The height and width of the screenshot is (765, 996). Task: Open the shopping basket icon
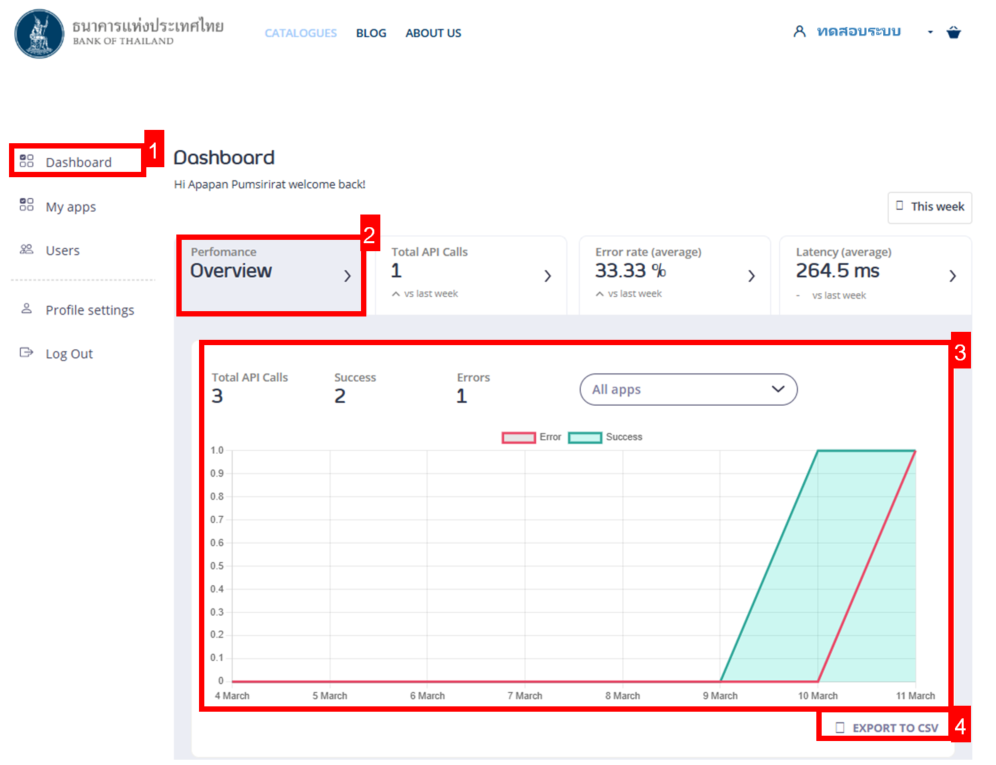pyautogui.click(x=953, y=33)
